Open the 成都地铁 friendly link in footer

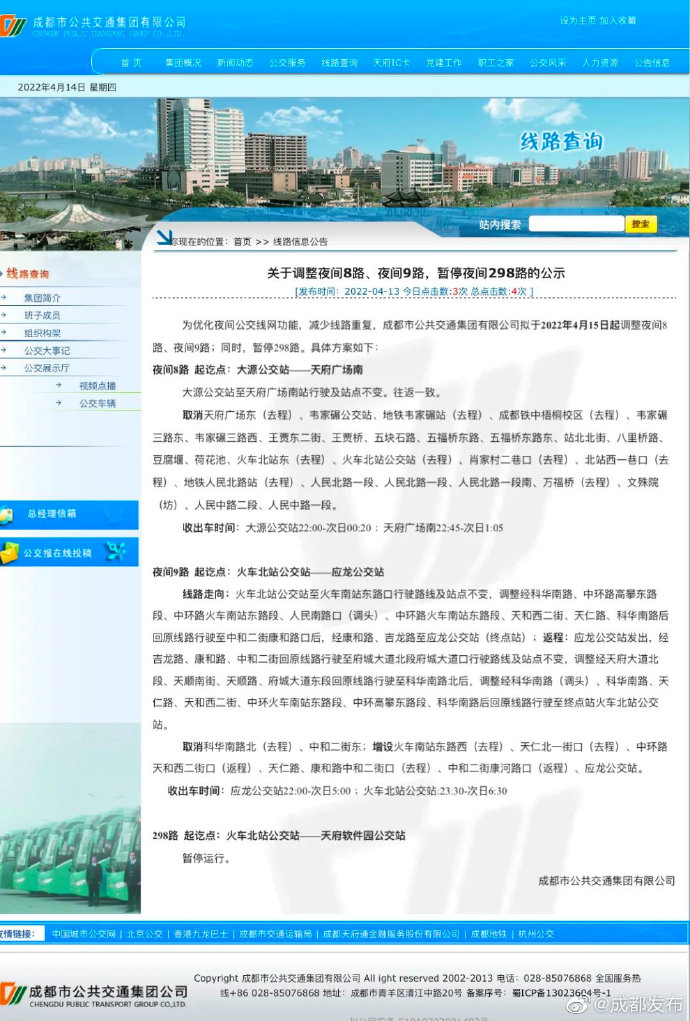pyautogui.click(x=489, y=934)
